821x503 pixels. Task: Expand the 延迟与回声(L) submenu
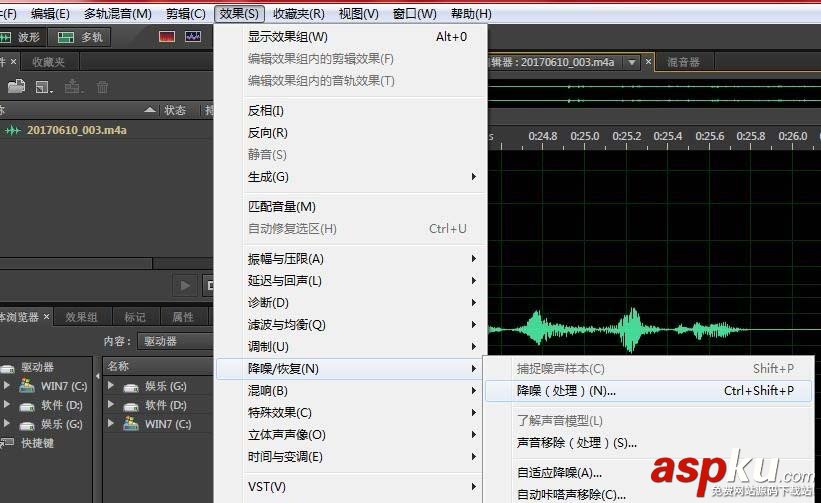click(351, 281)
